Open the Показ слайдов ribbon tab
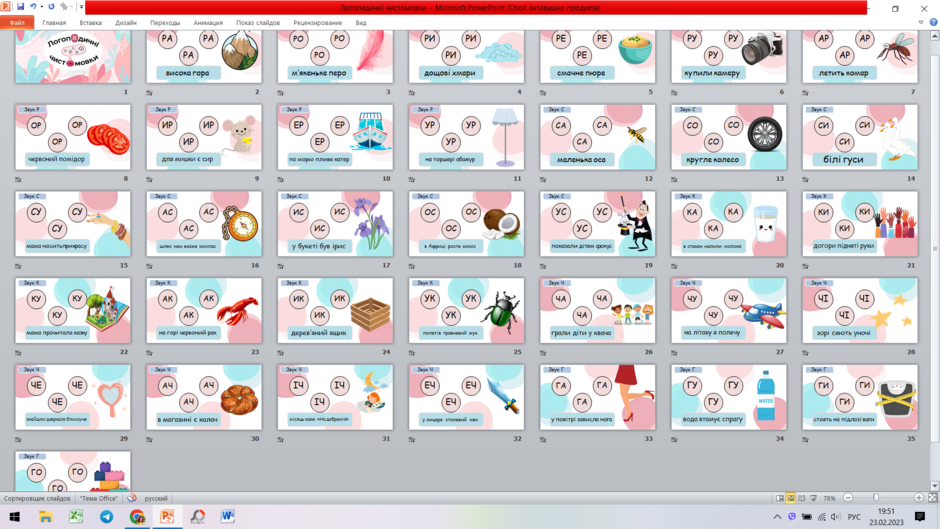This screenshot has height=529, width=940. [258, 23]
